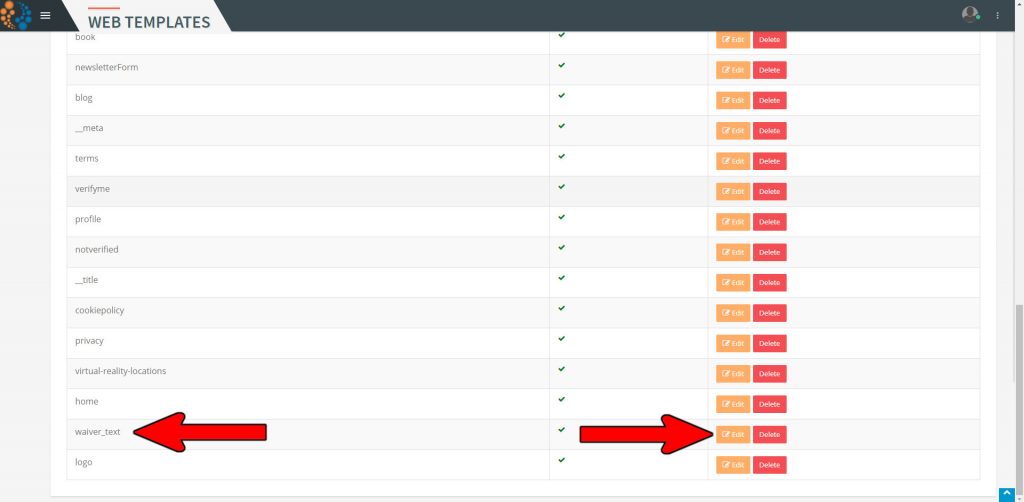Click the green checkmark in cookiepolicy row

[562, 307]
